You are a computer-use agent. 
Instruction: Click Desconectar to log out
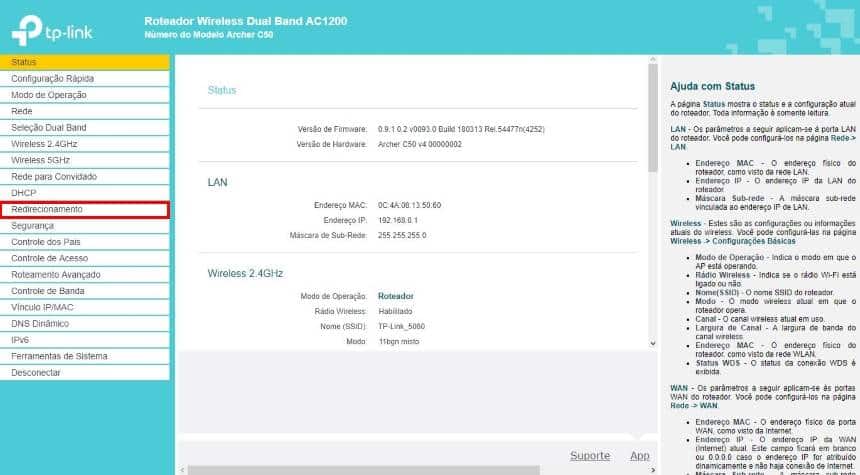pyautogui.click(x=84, y=372)
